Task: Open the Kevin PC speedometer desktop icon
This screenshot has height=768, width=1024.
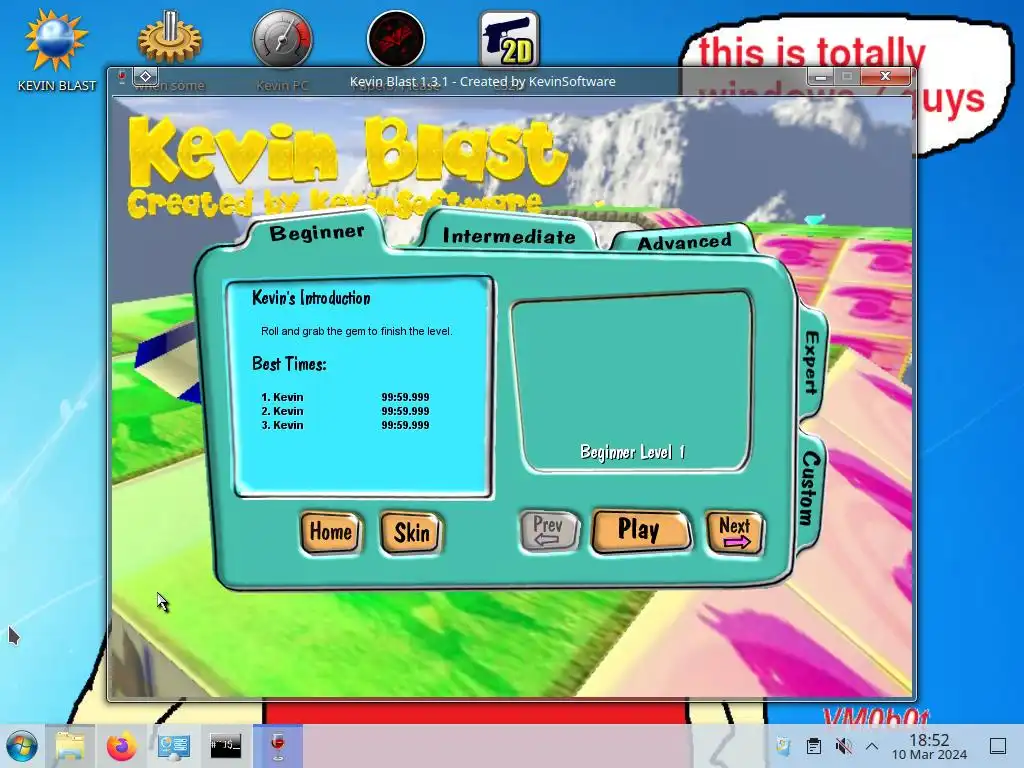Action: tap(282, 39)
